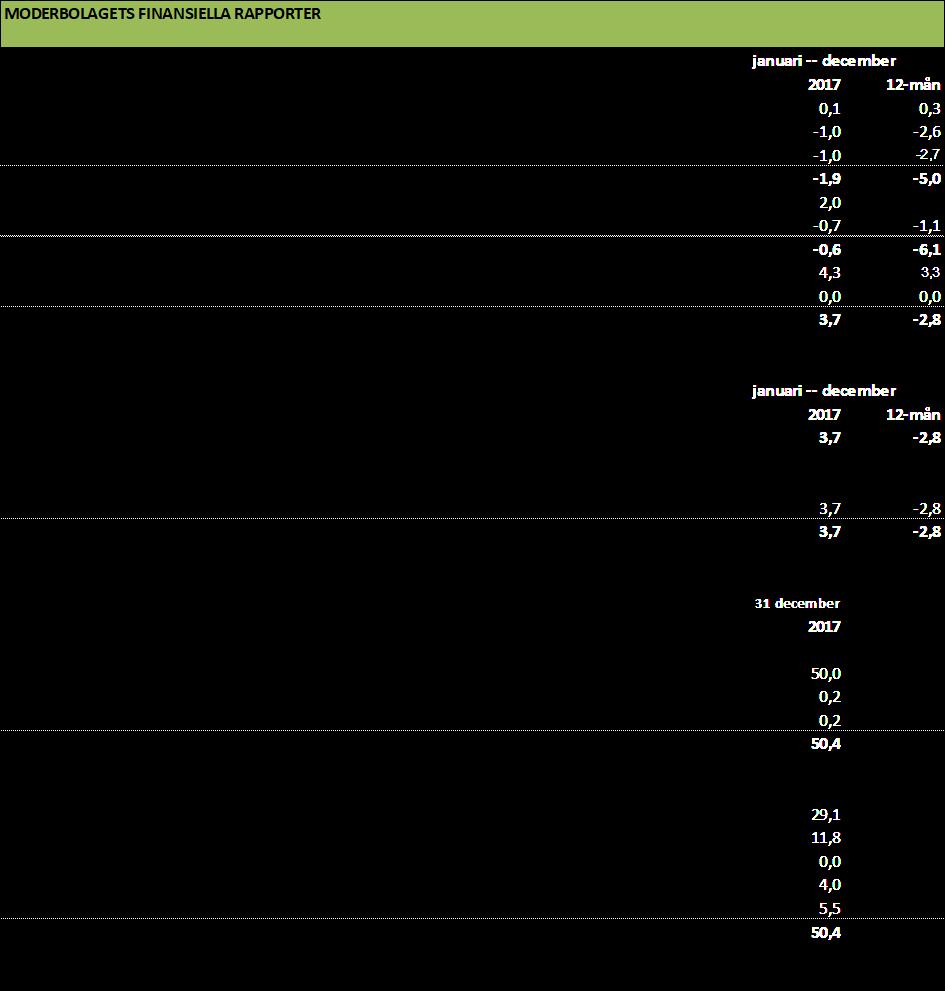Select the -2,6 value

pos(927,132)
